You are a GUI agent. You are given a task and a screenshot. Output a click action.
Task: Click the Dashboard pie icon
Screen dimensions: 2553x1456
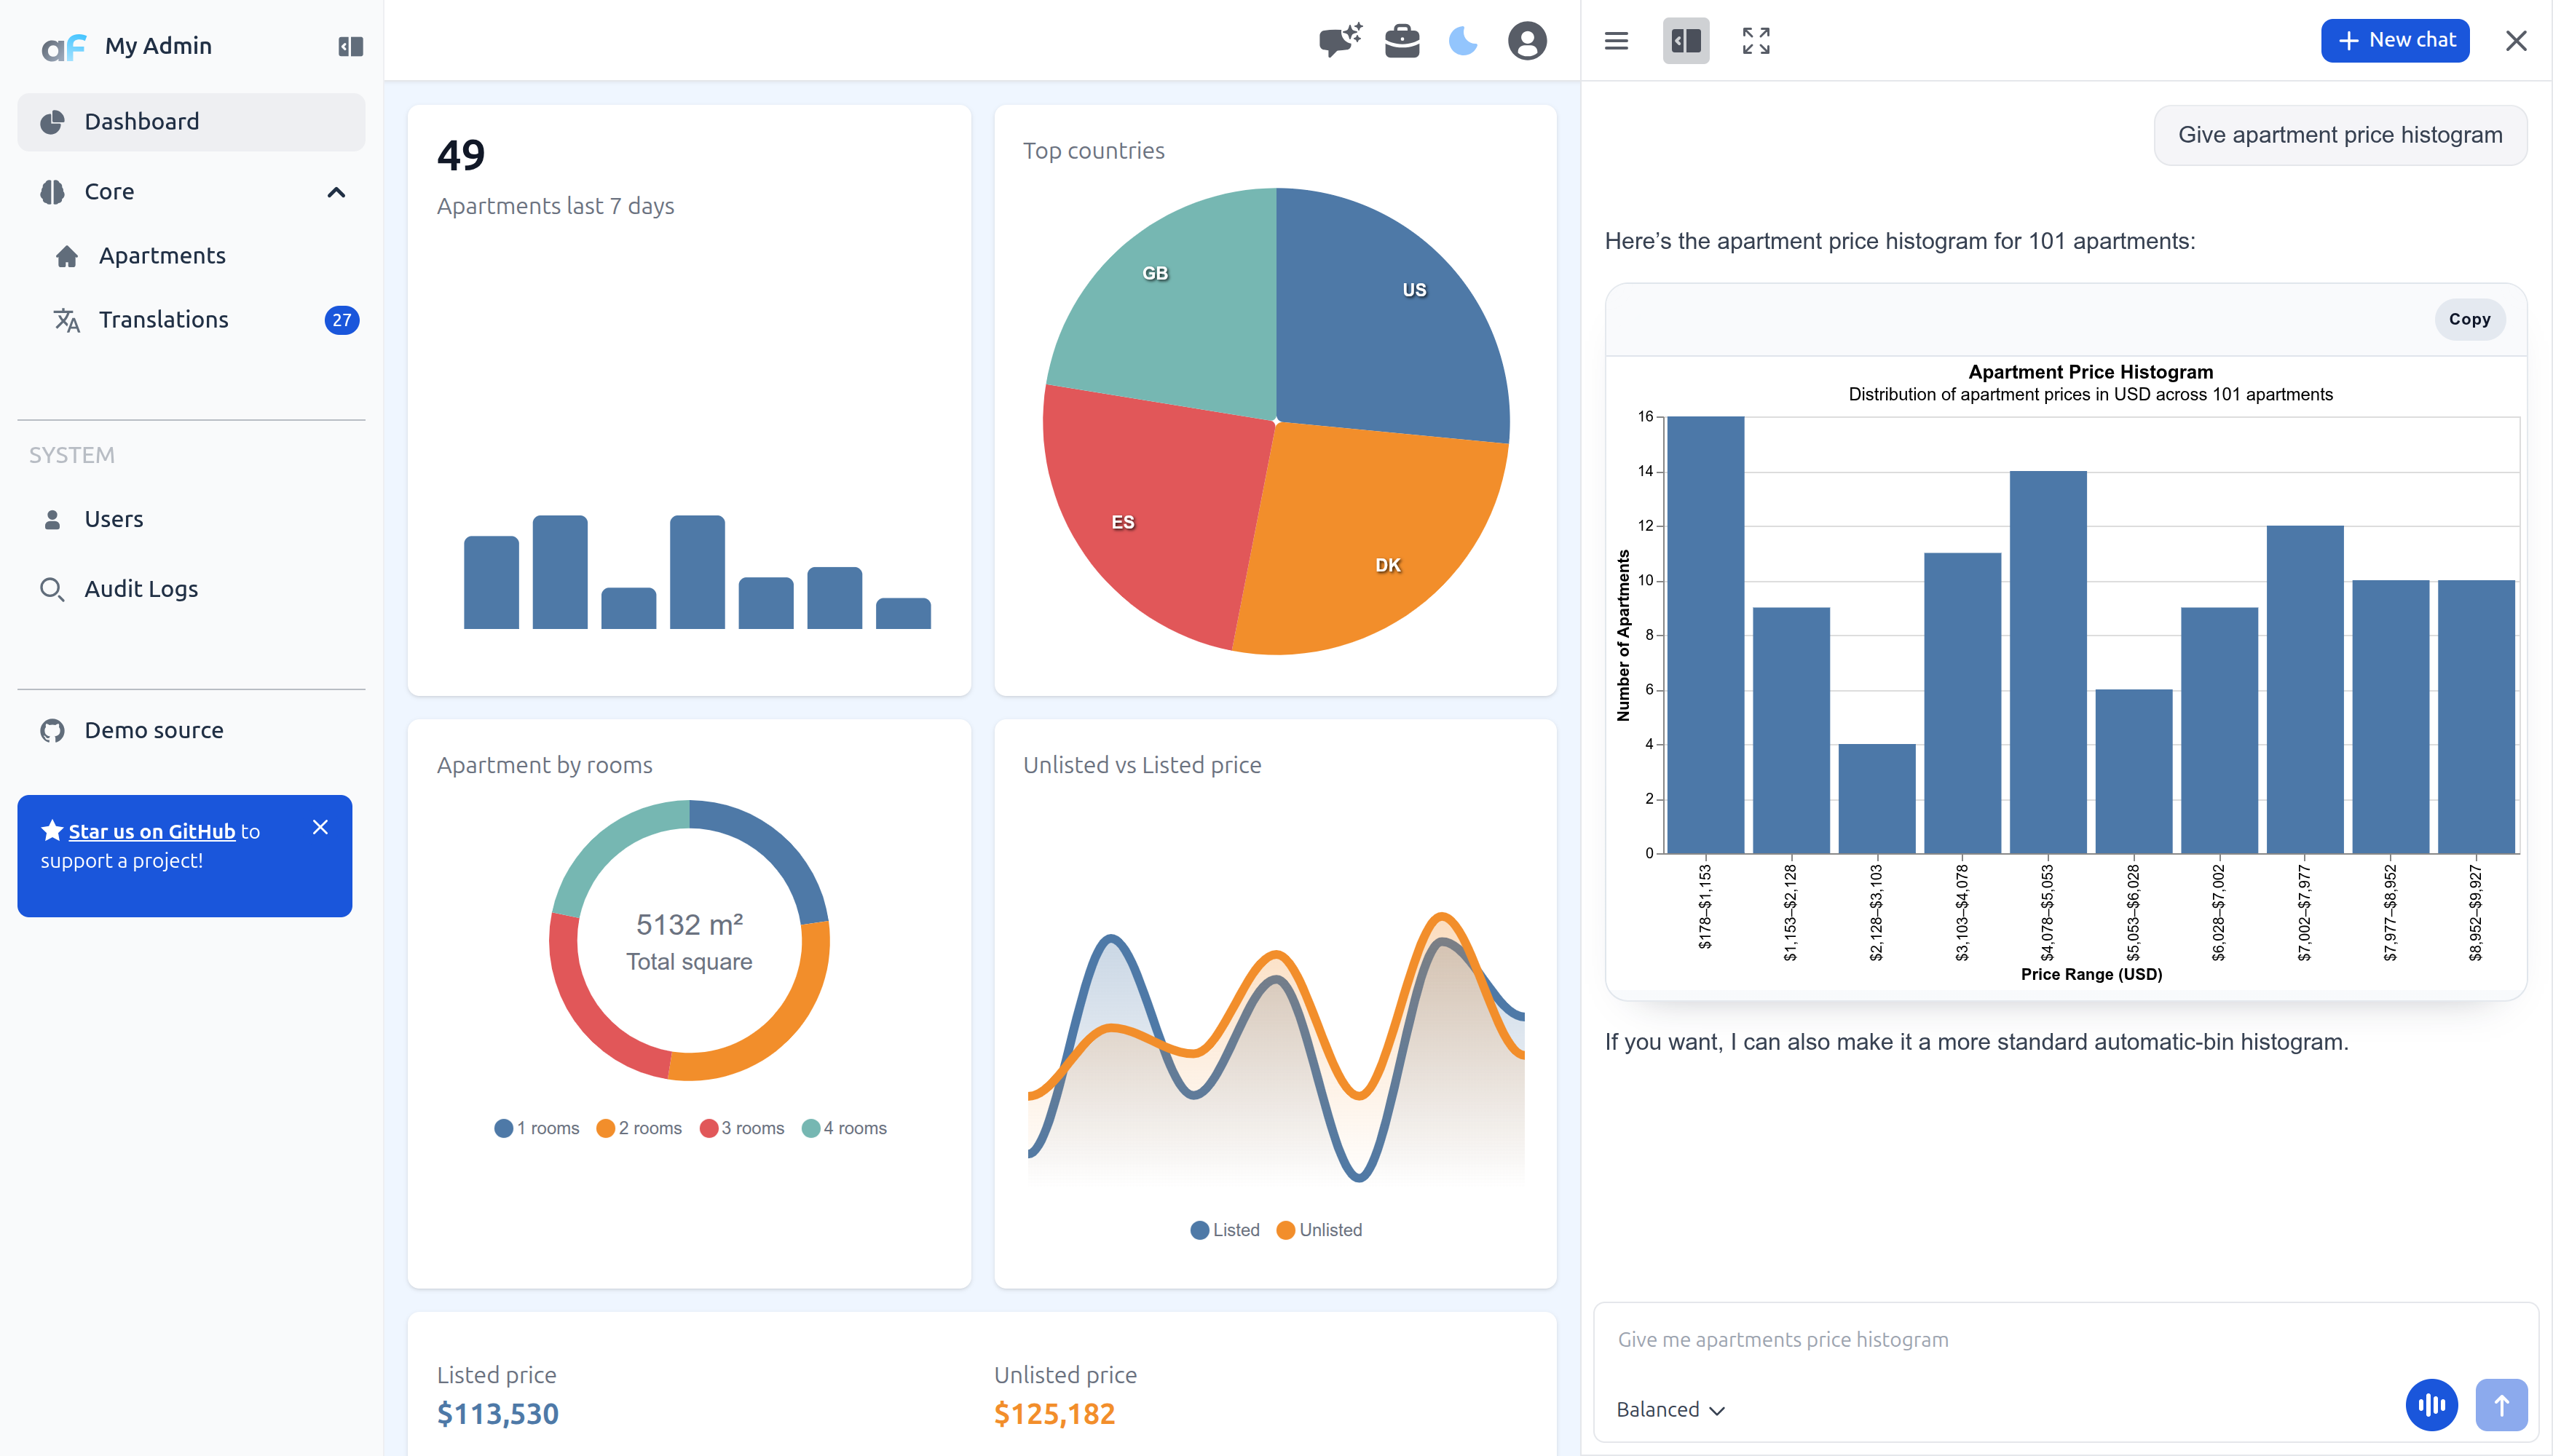pos(52,122)
